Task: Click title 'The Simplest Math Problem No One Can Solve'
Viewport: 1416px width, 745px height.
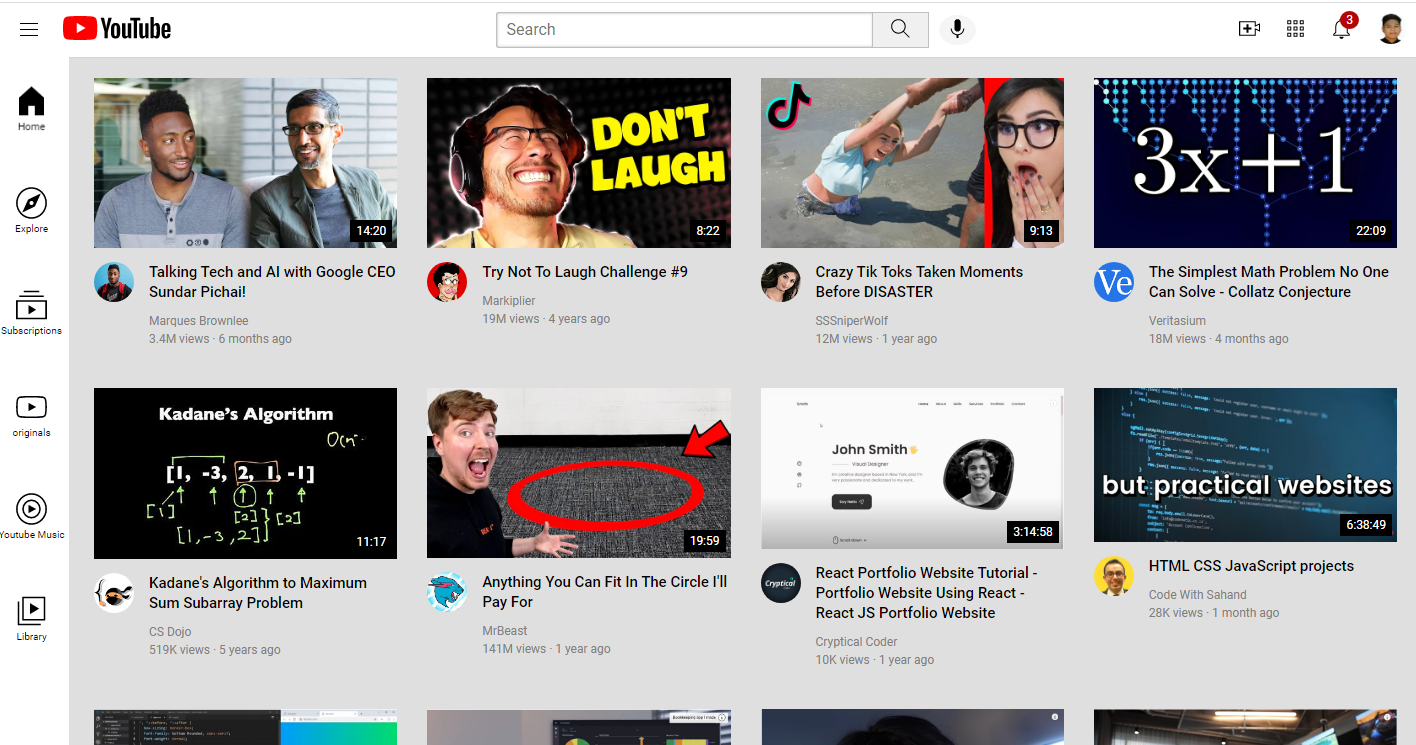Action: (1269, 282)
